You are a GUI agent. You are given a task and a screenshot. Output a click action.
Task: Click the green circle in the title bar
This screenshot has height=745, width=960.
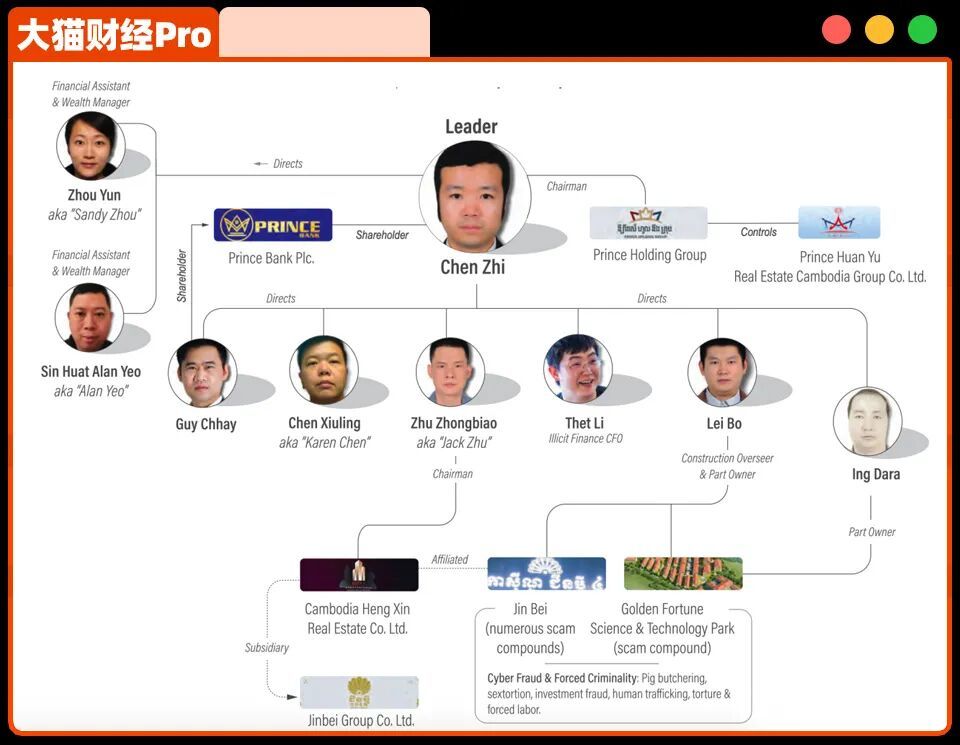[922, 29]
